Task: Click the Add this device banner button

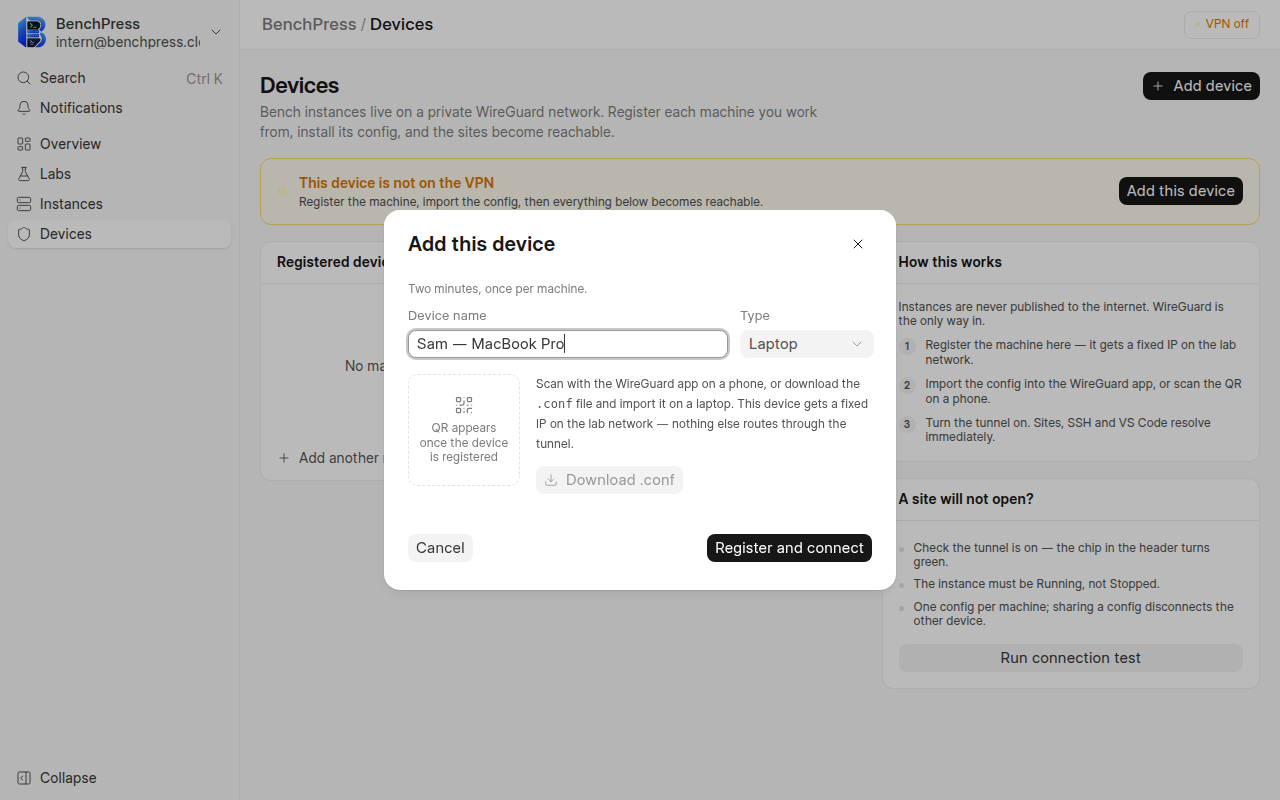Action: [1181, 191]
